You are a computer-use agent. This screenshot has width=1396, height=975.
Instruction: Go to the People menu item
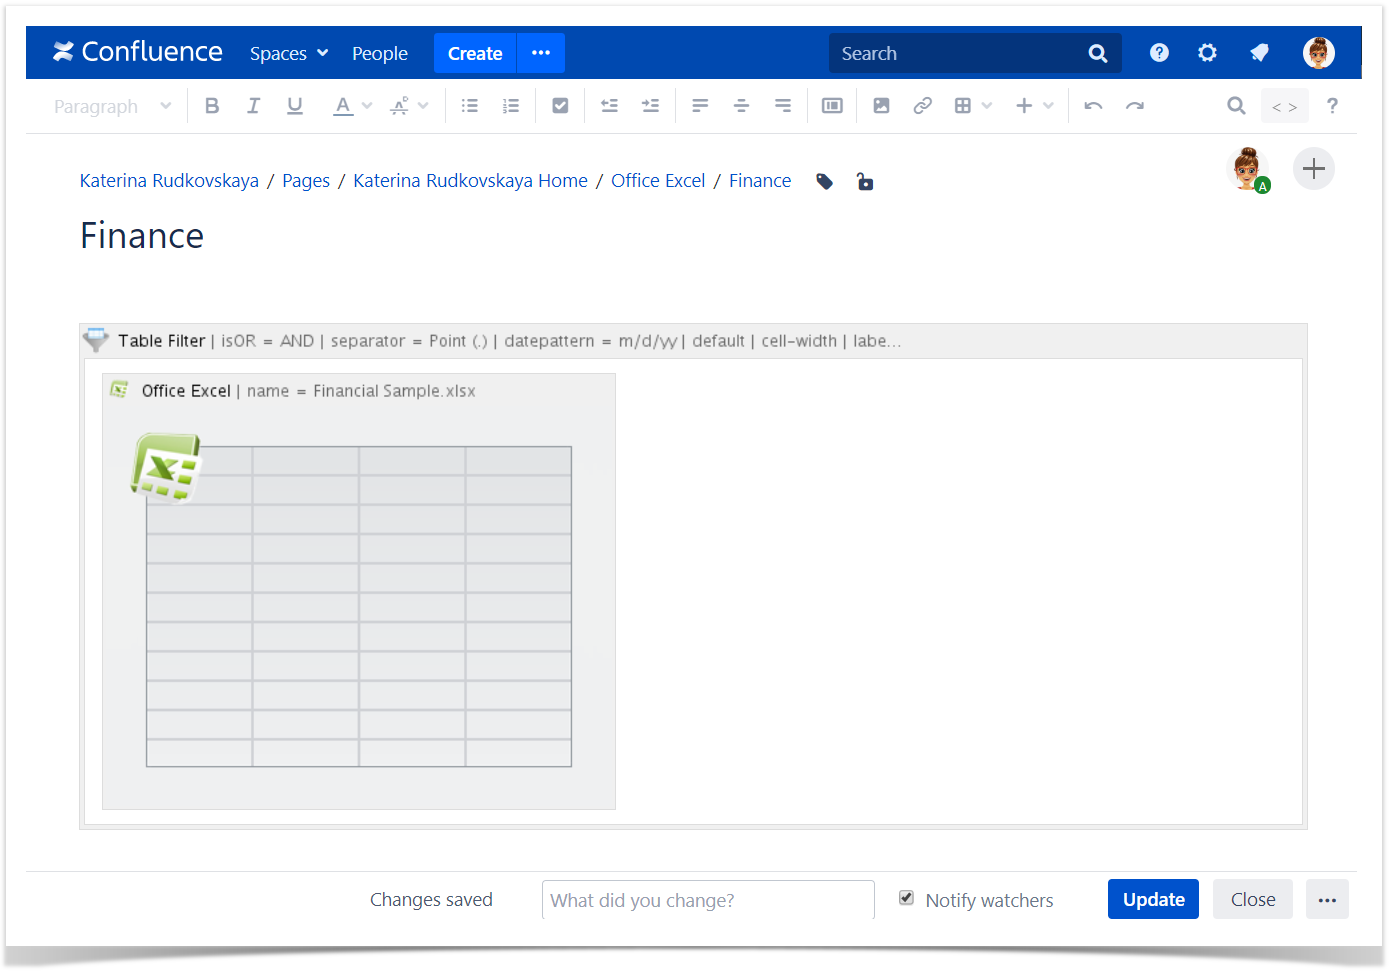379,54
